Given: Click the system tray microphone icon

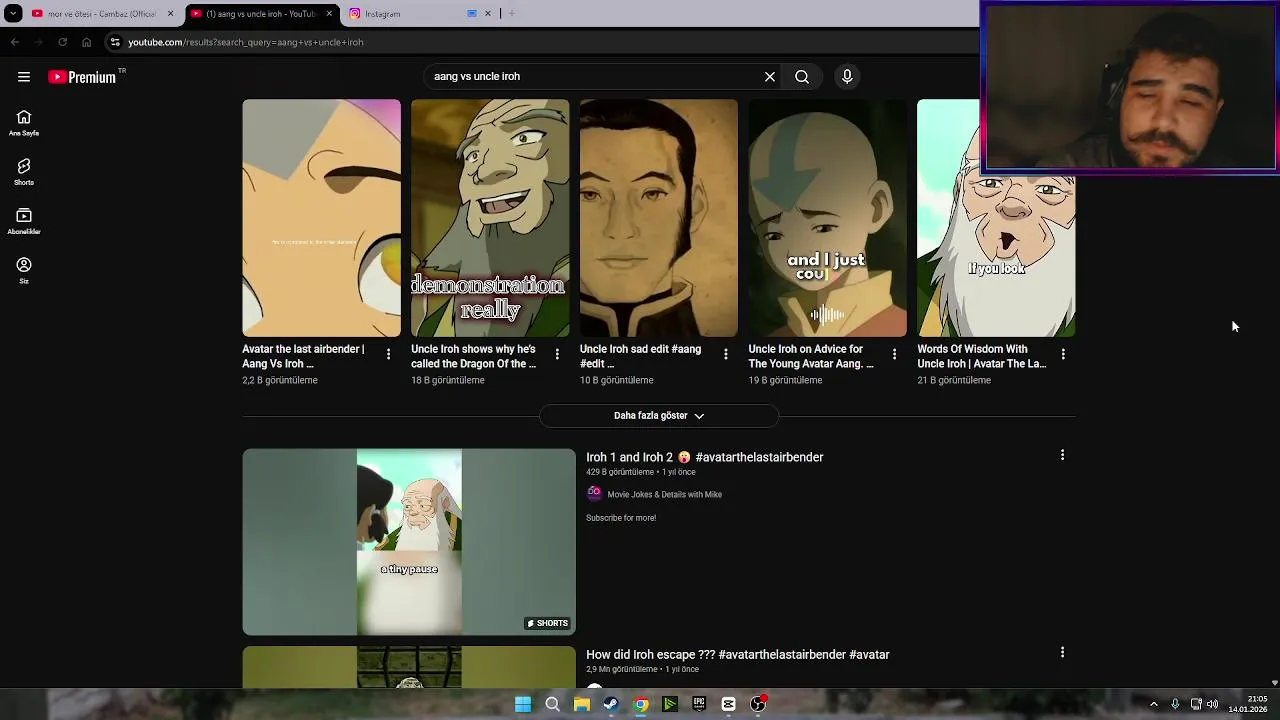Looking at the screenshot, I should (1175, 704).
